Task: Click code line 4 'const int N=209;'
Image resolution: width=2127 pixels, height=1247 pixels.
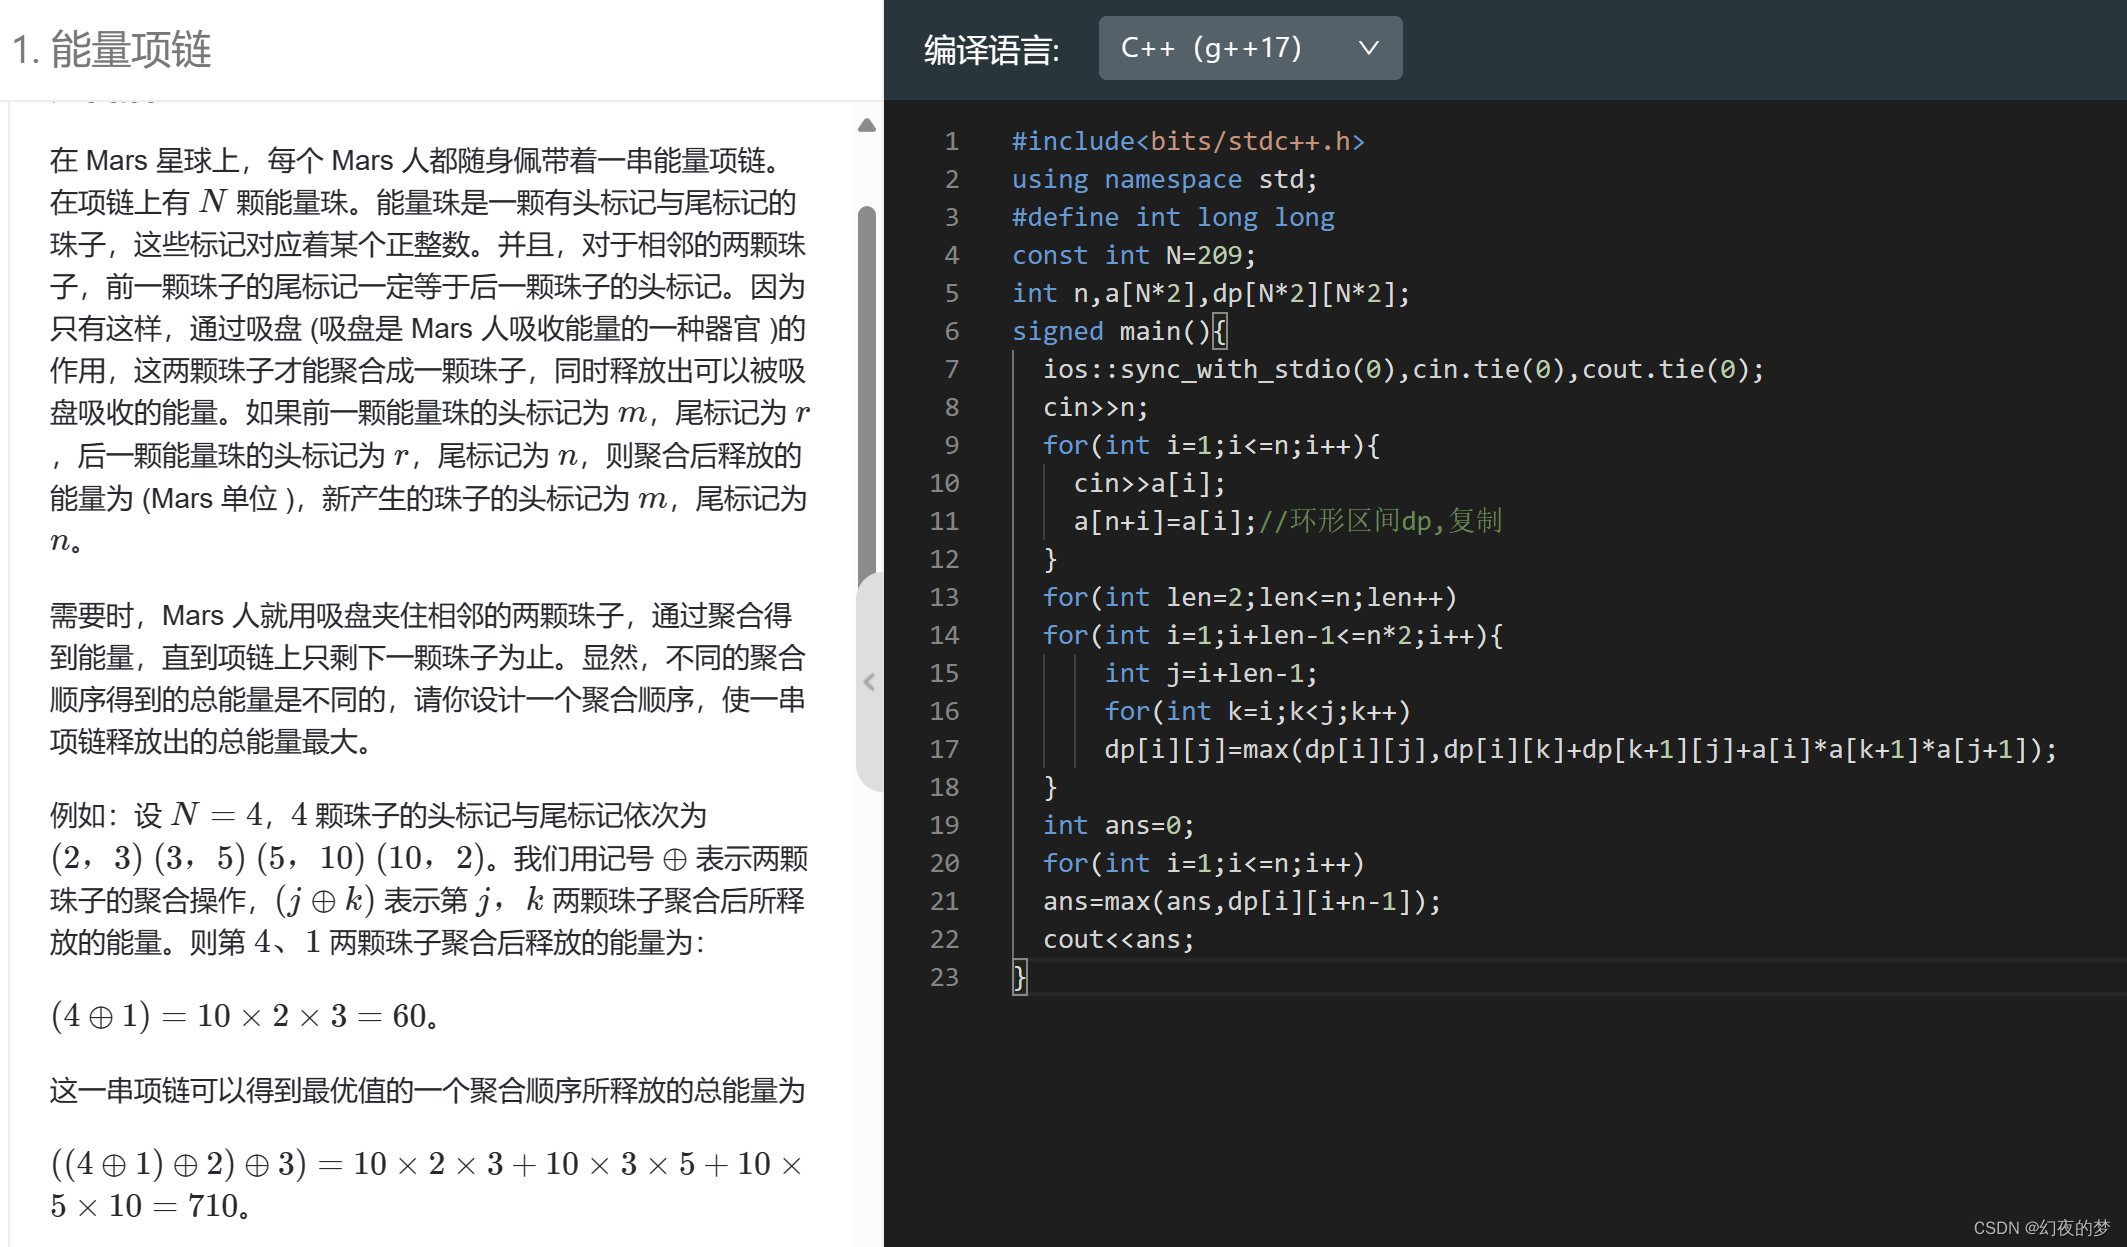Action: [1133, 255]
